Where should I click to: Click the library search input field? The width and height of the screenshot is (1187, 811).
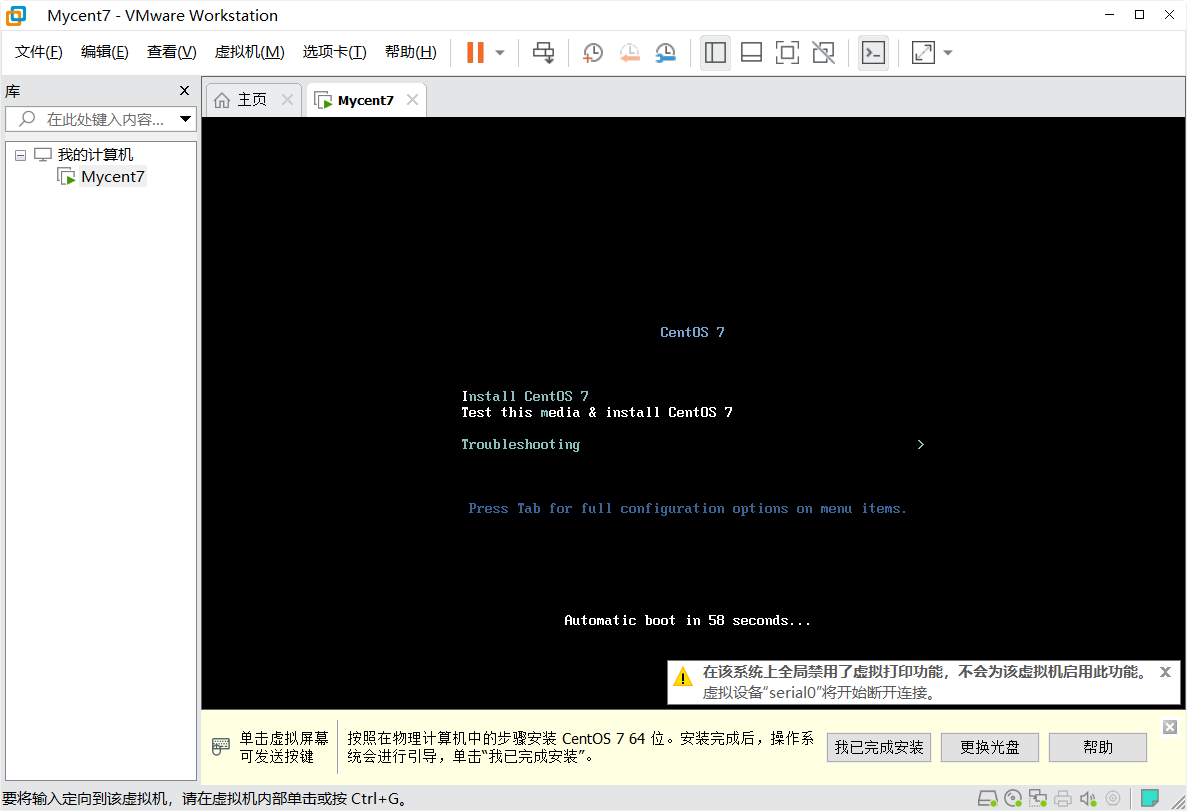(x=99, y=120)
